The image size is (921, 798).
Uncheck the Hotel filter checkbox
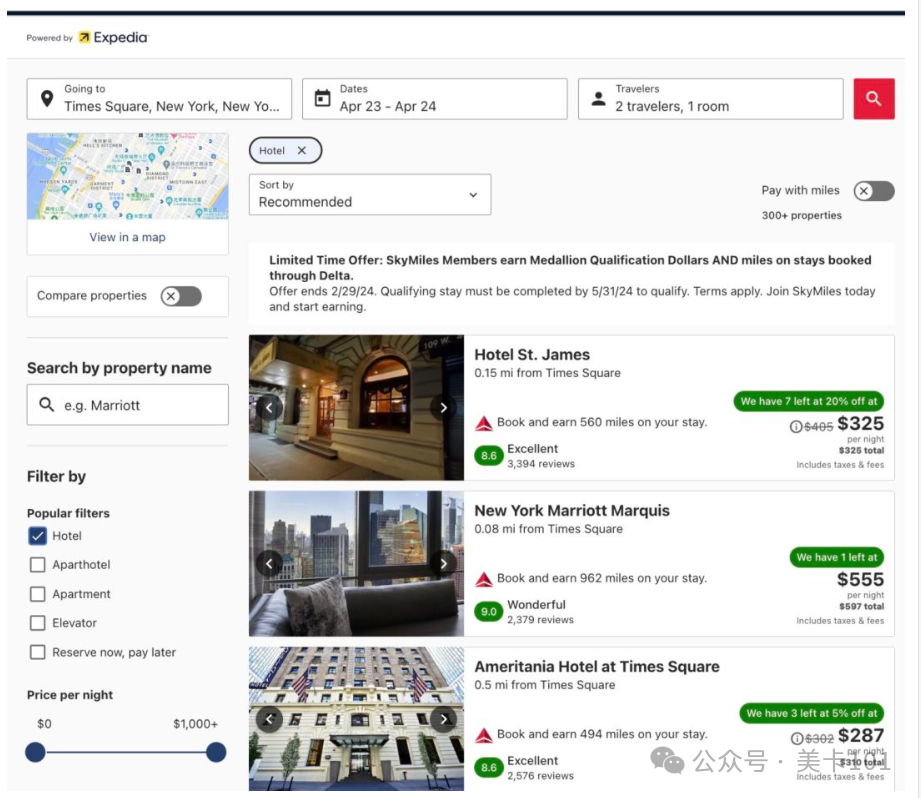pyautogui.click(x=38, y=536)
